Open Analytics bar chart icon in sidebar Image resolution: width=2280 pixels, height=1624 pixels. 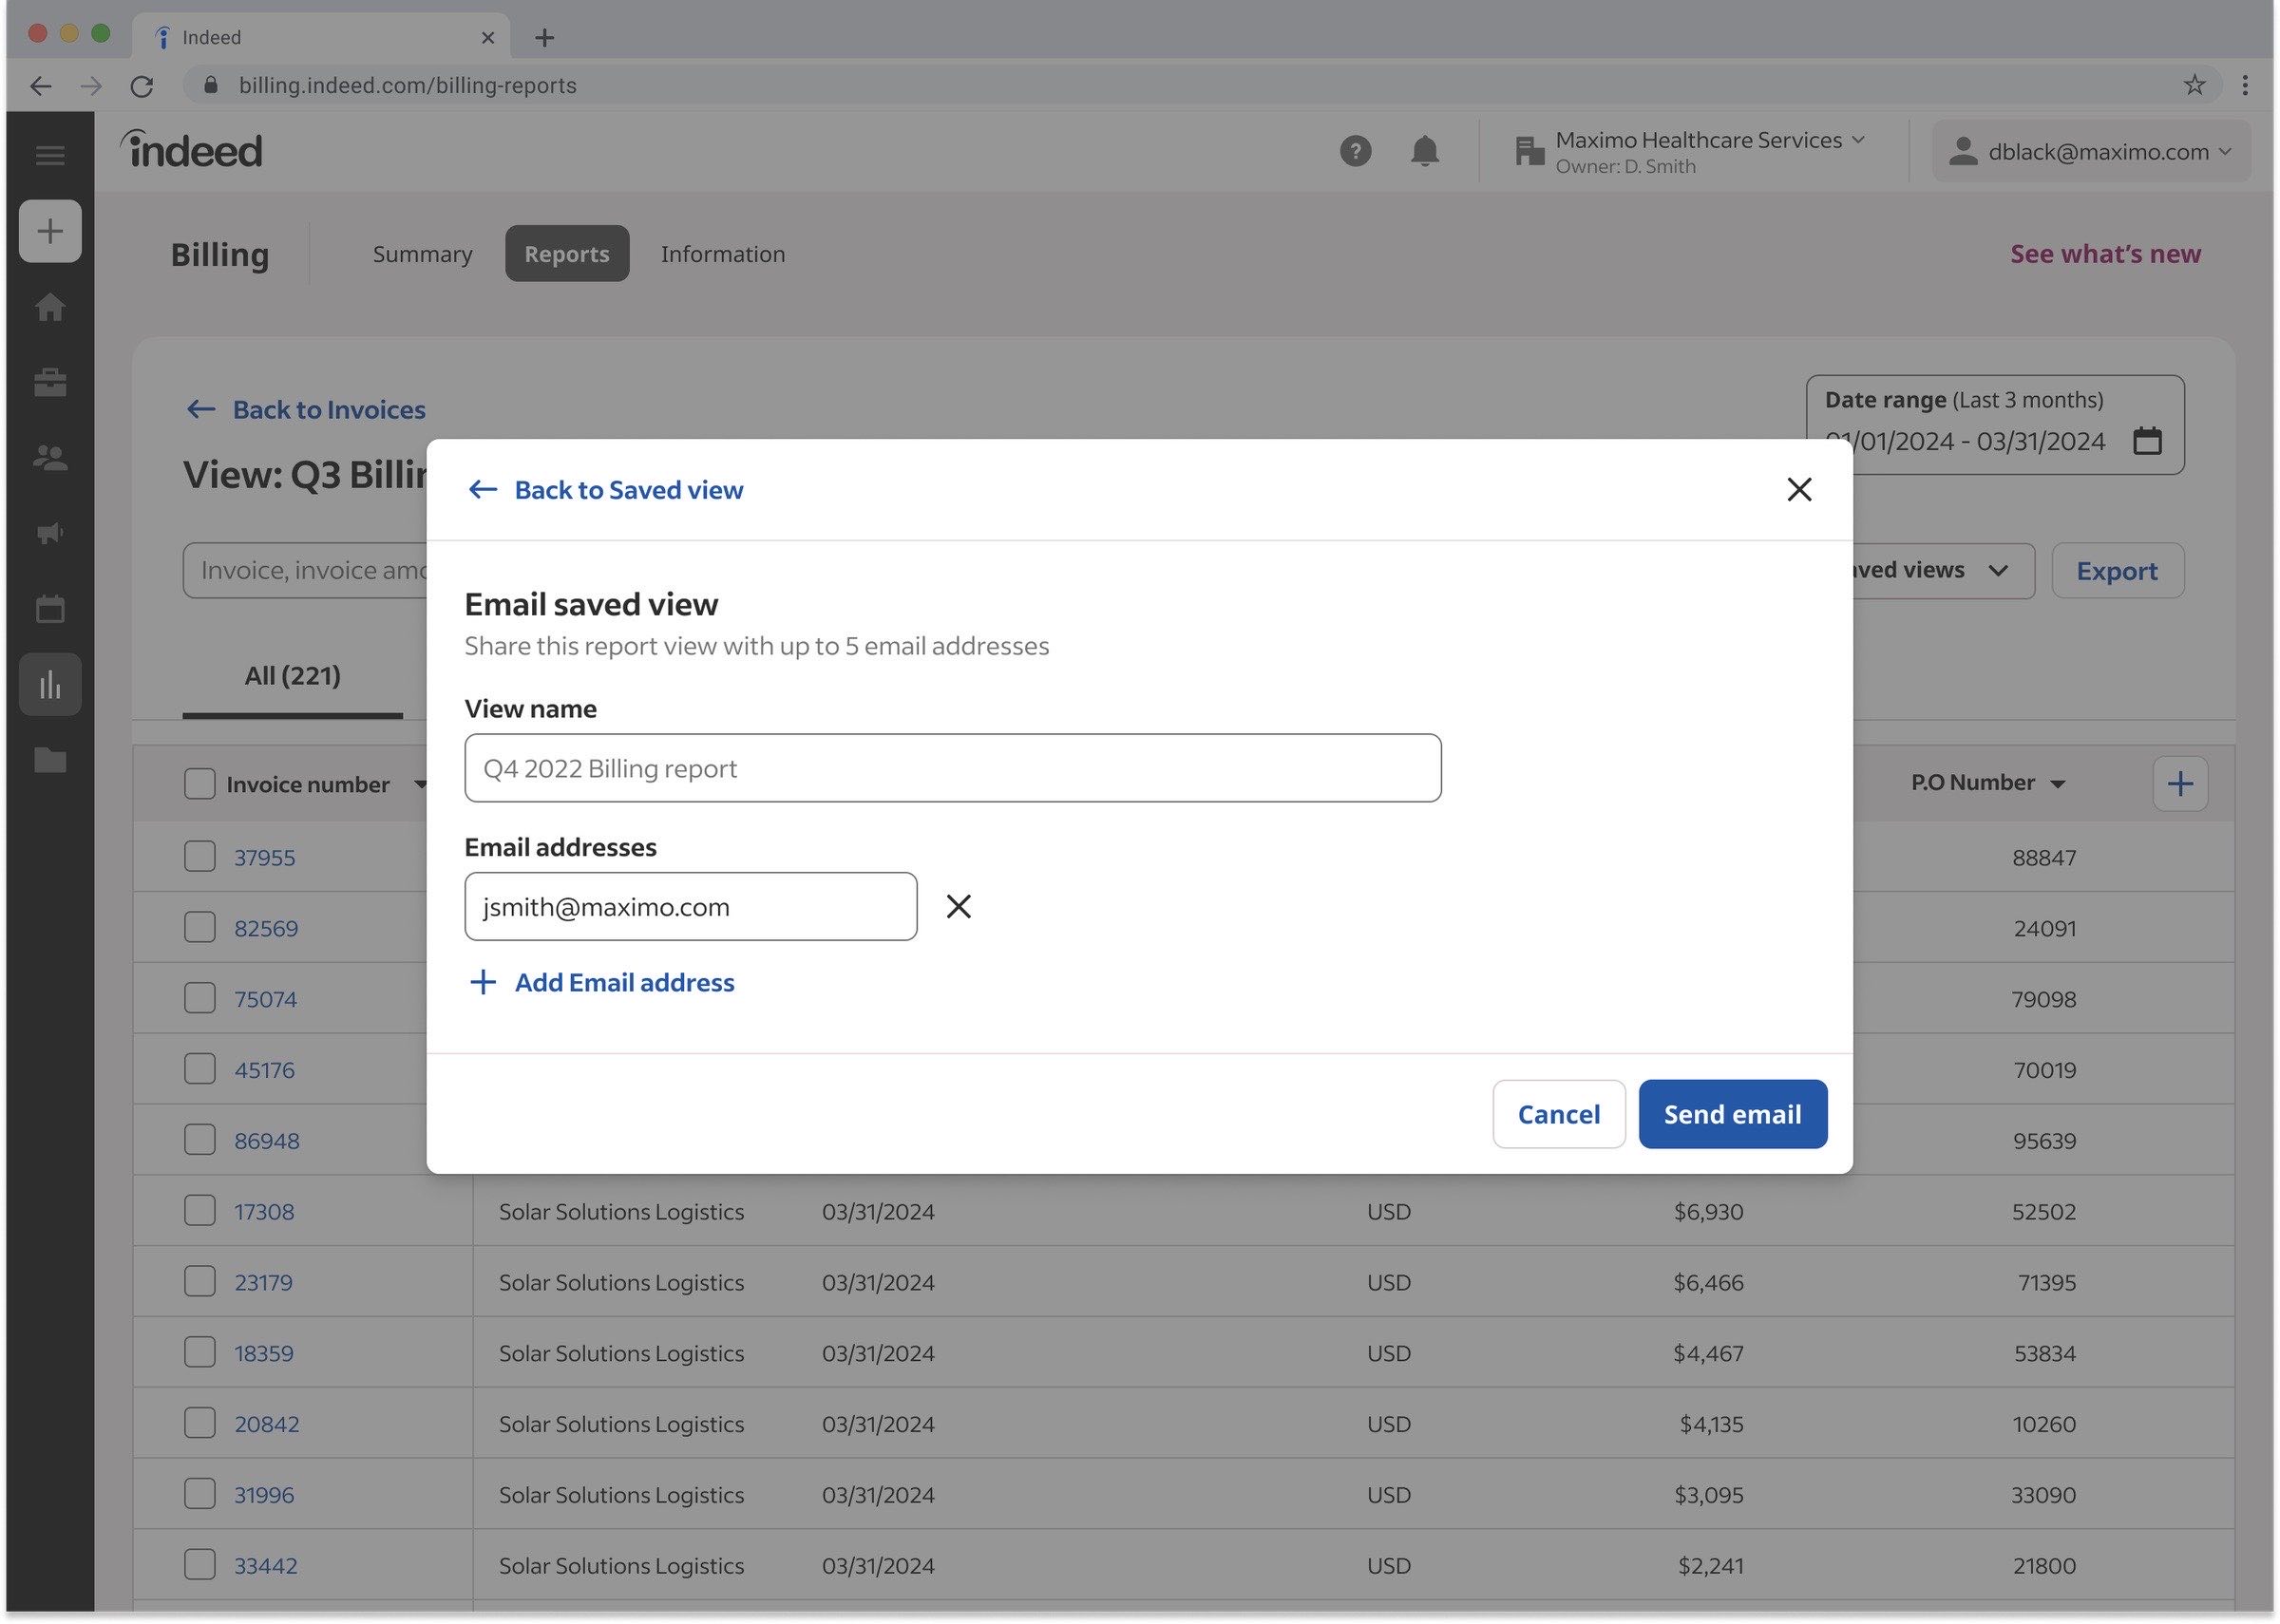[x=50, y=685]
